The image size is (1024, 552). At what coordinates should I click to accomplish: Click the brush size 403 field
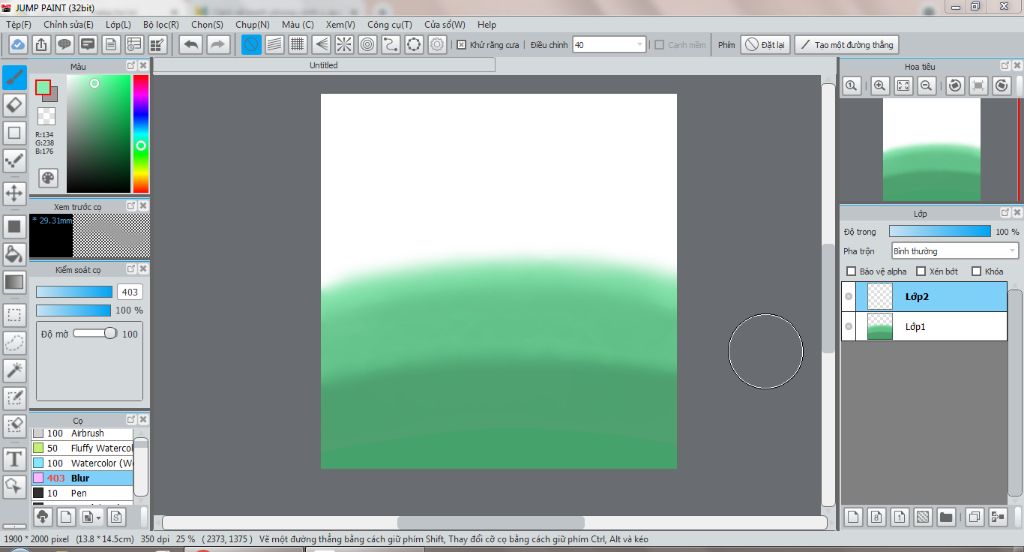[x=129, y=292]
